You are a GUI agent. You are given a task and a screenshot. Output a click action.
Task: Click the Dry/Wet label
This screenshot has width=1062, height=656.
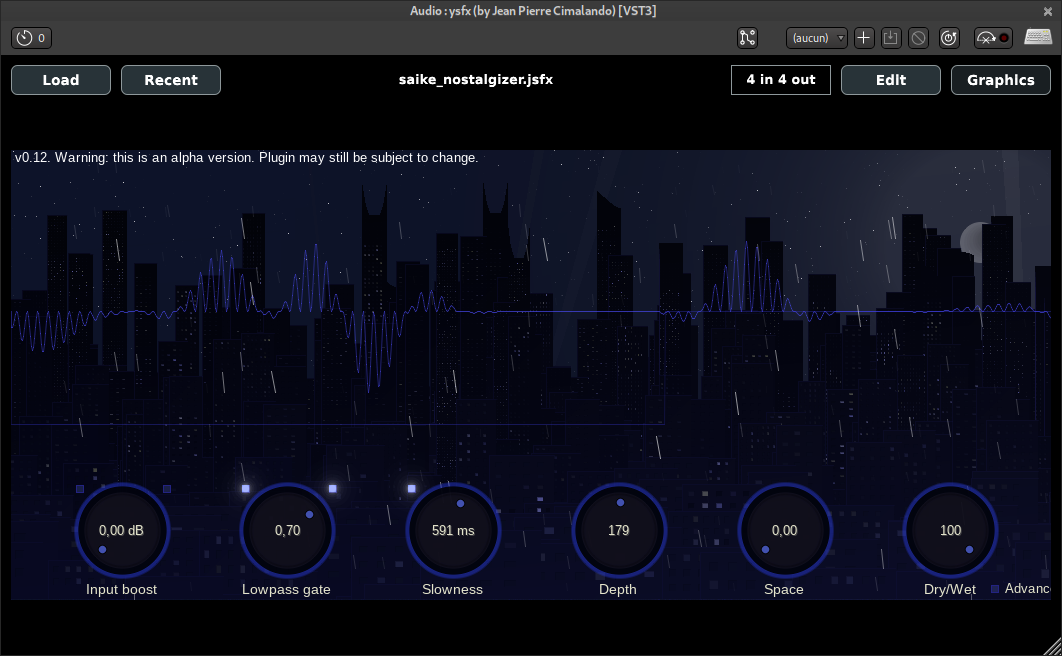click(x=950, y=590)
